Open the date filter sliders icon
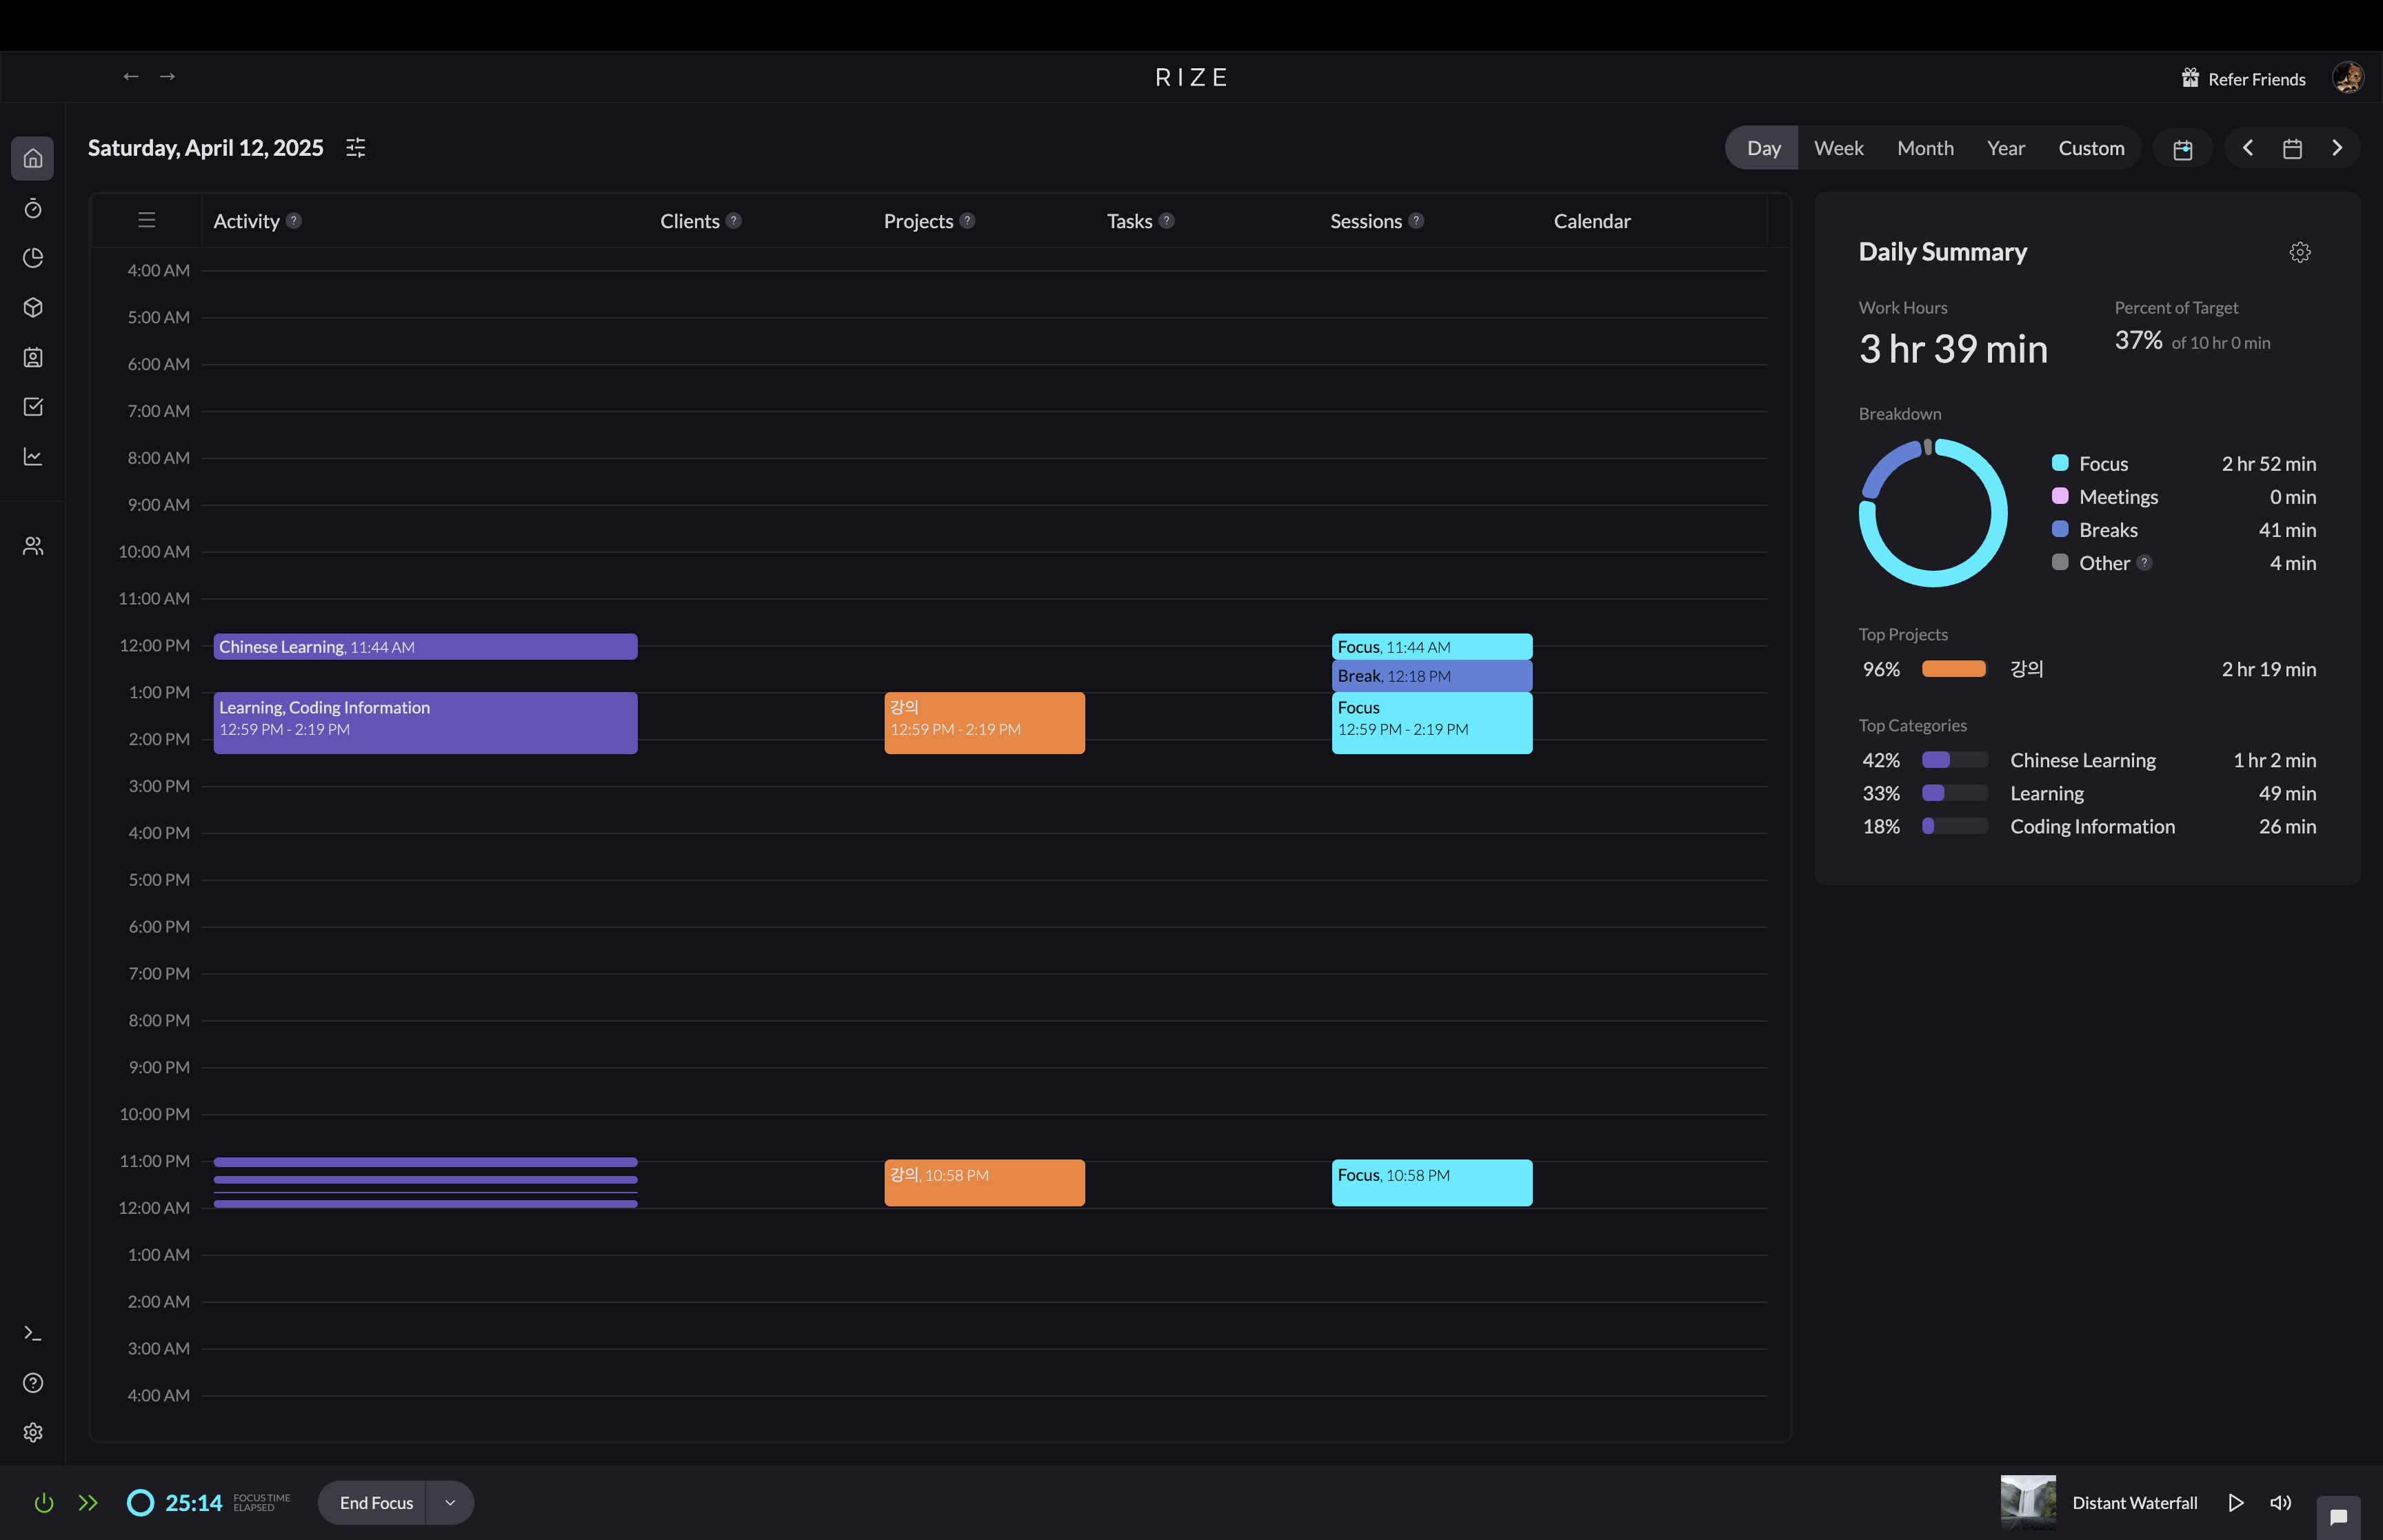 (355, 148)
